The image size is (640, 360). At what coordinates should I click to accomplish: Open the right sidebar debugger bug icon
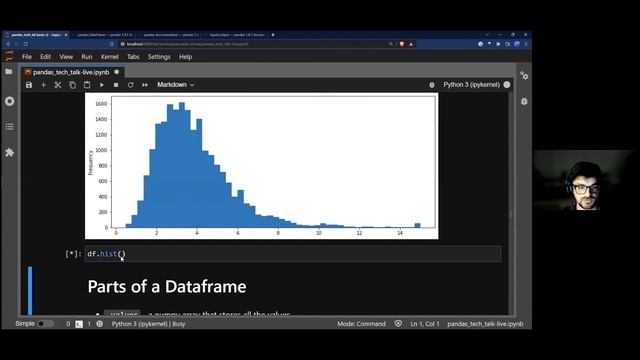pyautogui.click(x=524, y=101)
